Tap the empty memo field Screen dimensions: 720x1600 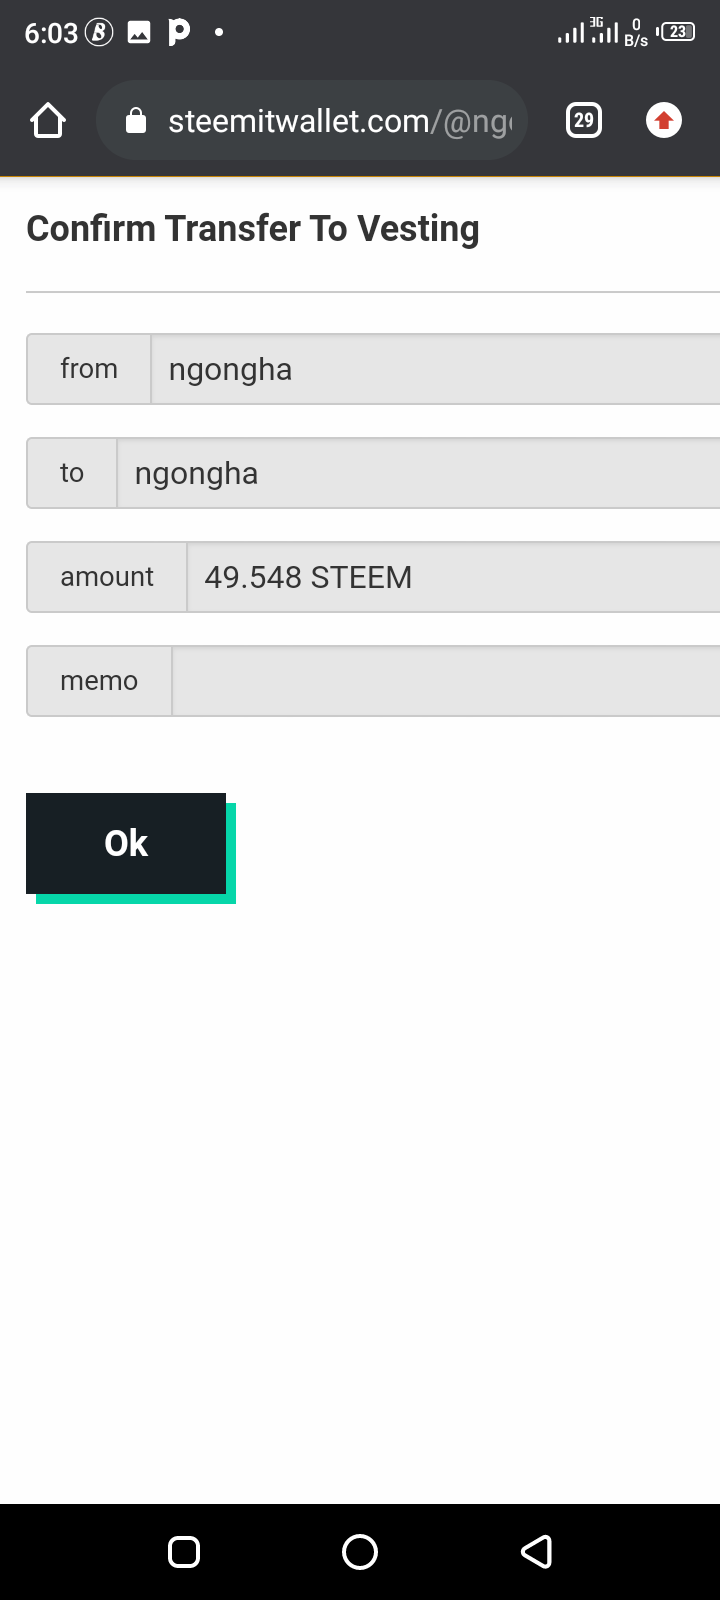[x=446, y=681]
